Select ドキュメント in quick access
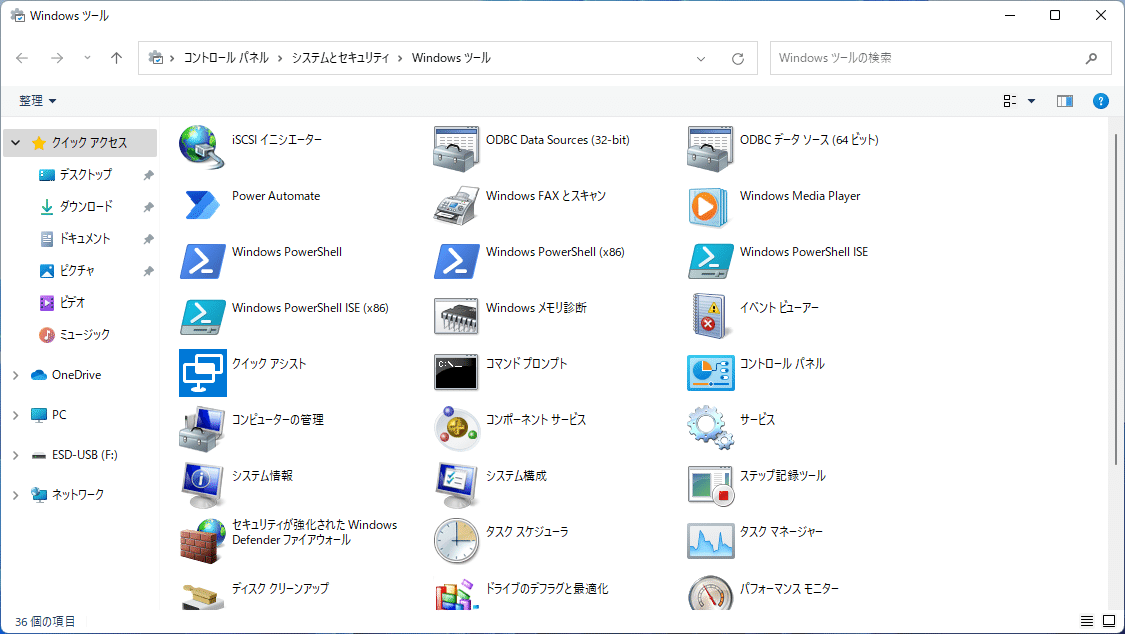The image size is (1125, 634). (x=85, y=239)
